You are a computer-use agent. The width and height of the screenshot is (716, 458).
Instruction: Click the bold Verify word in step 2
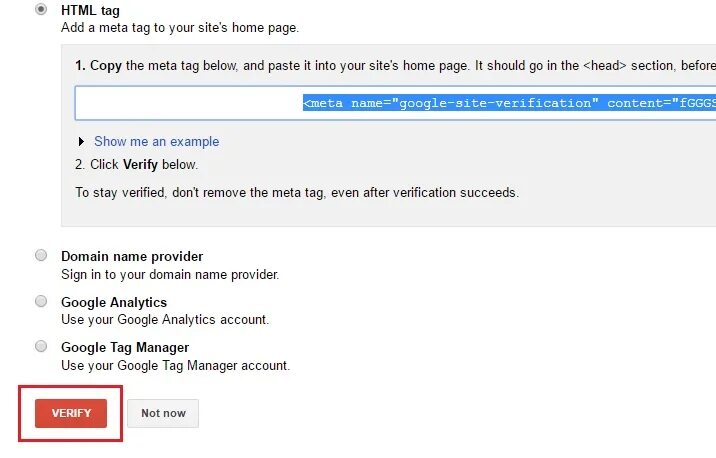click(142, 165)
